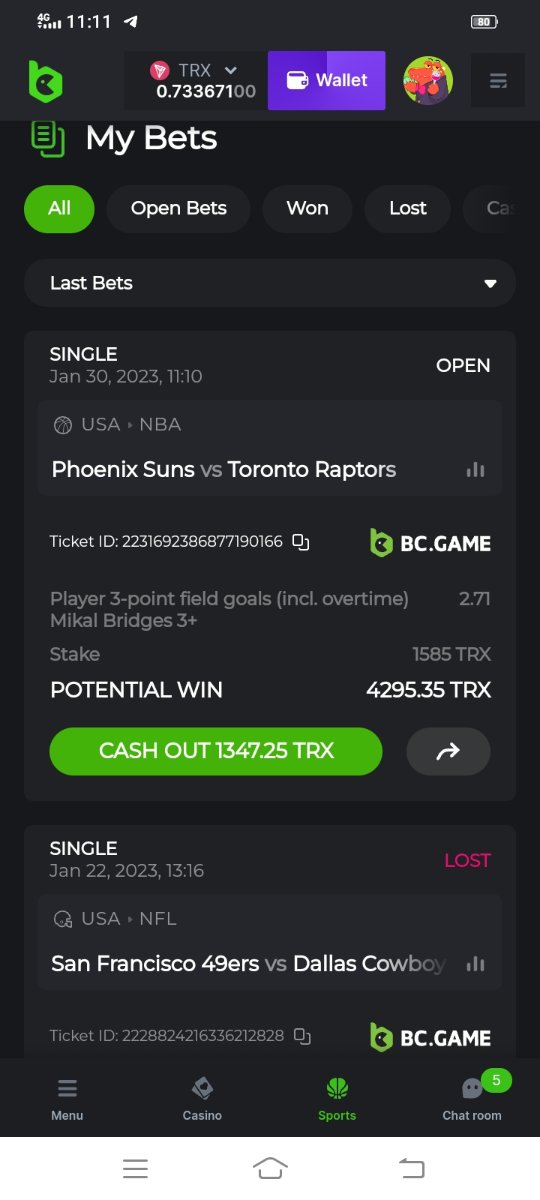Viewport: 540px width, 1200px height.
Task: Open the user profile avatar
Action: click(x=428, y=80)
